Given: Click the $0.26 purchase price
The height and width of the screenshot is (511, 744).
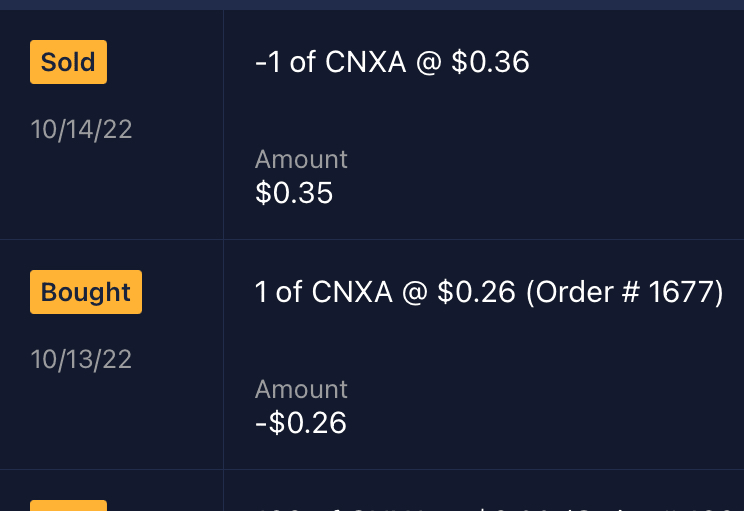Looking at the screenshot, I should [476, 292].
